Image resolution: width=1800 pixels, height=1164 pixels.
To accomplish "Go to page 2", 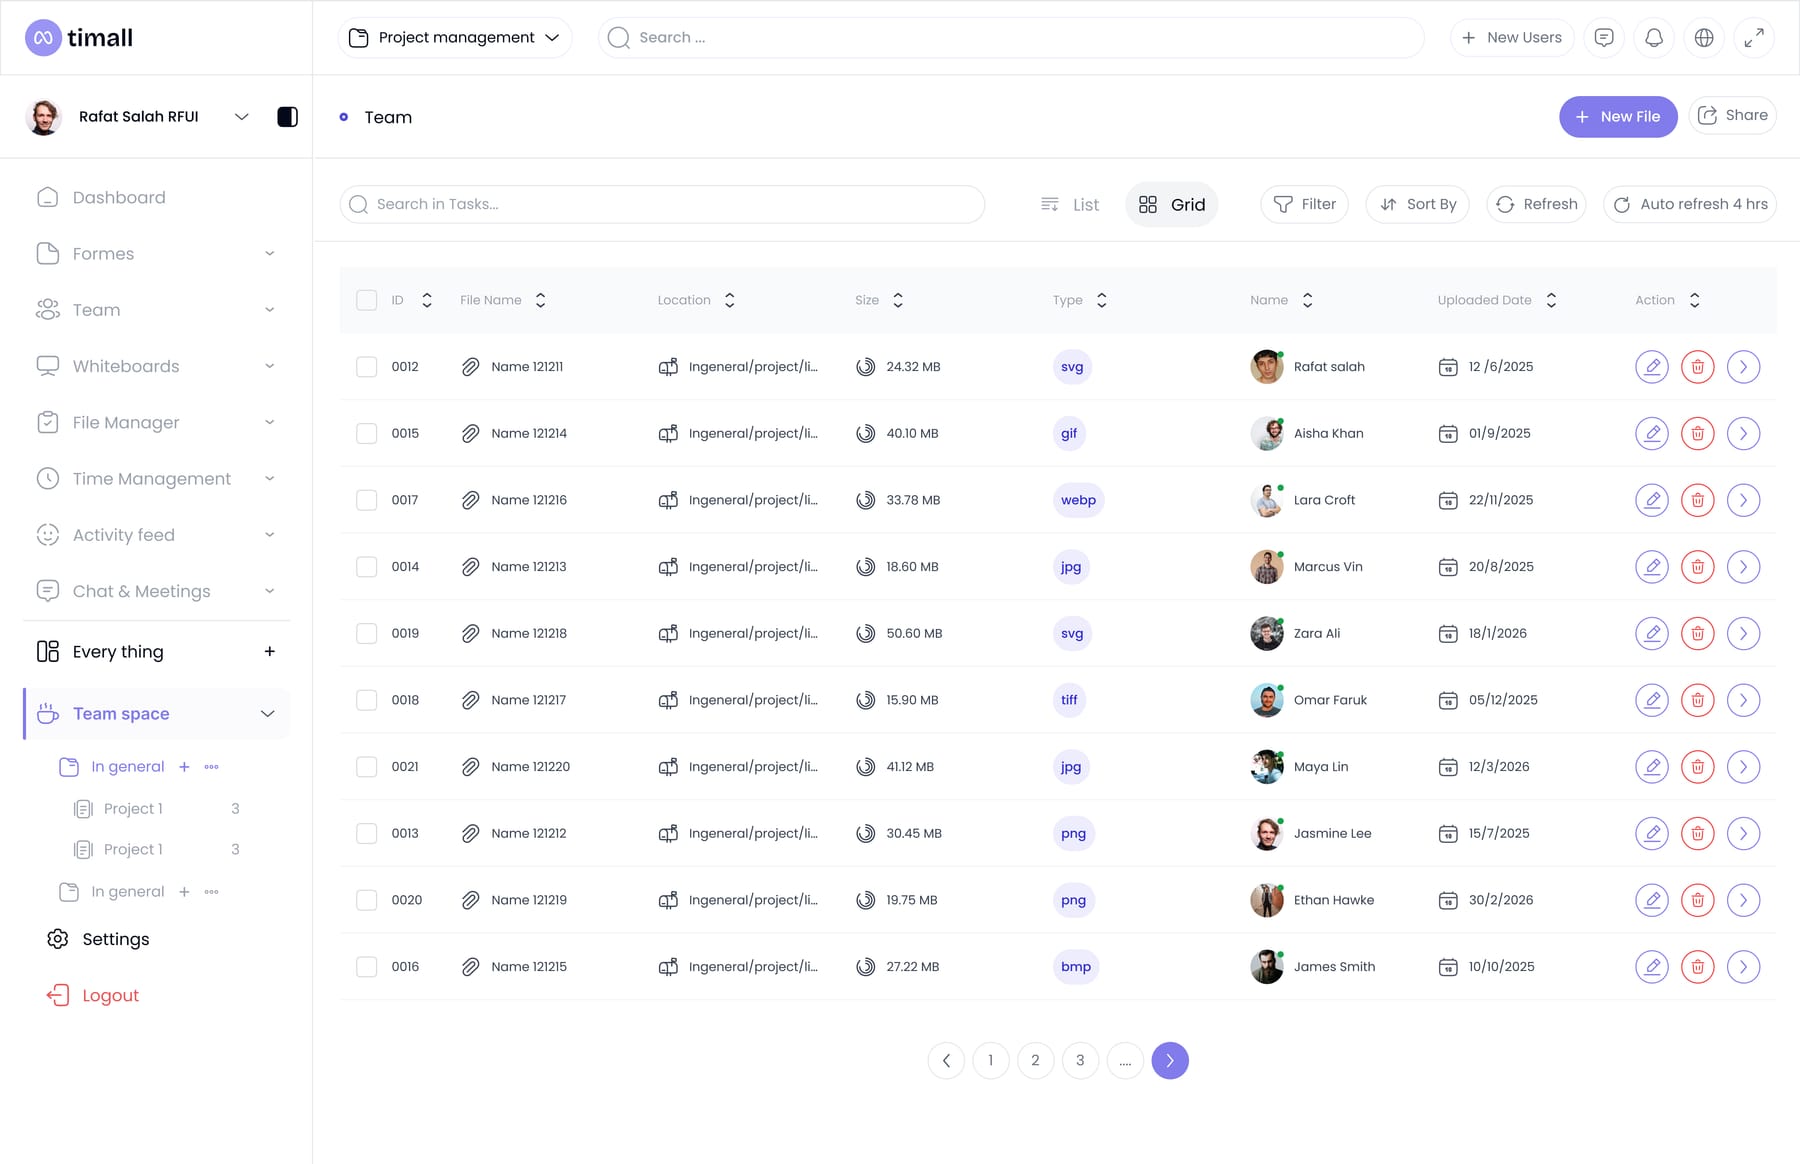I will (1035, 1061).
